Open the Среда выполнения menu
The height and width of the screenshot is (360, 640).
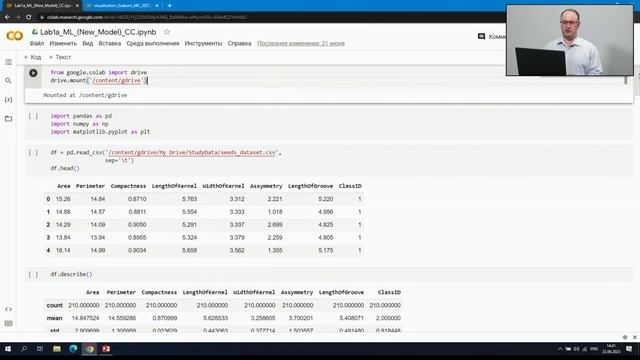click(x=153, y=43)
